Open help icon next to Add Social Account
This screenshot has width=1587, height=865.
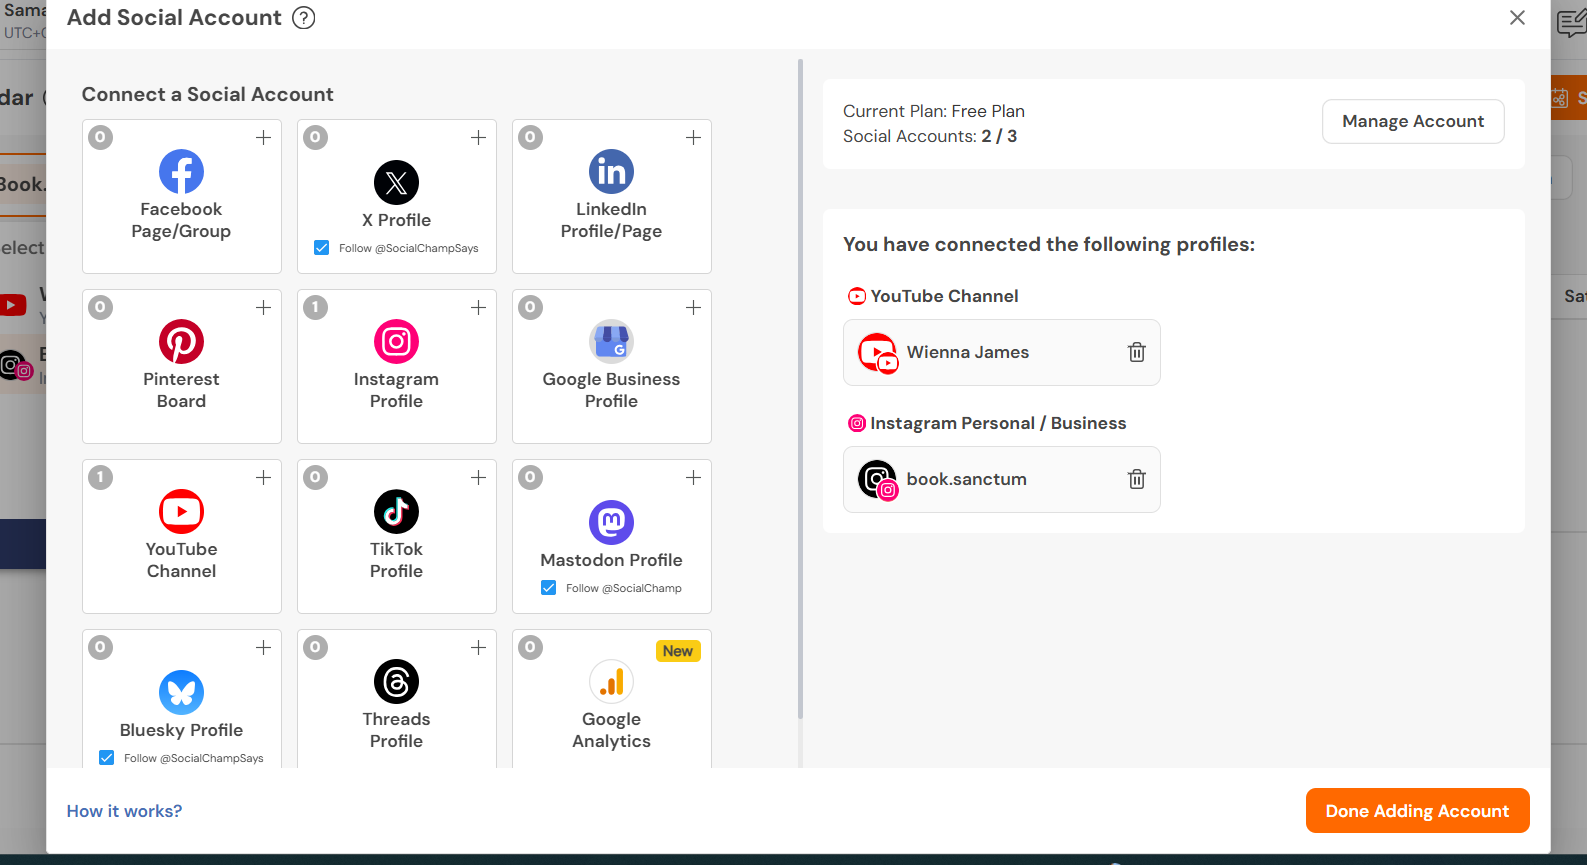pyautogui.click(x=304, y=18)
